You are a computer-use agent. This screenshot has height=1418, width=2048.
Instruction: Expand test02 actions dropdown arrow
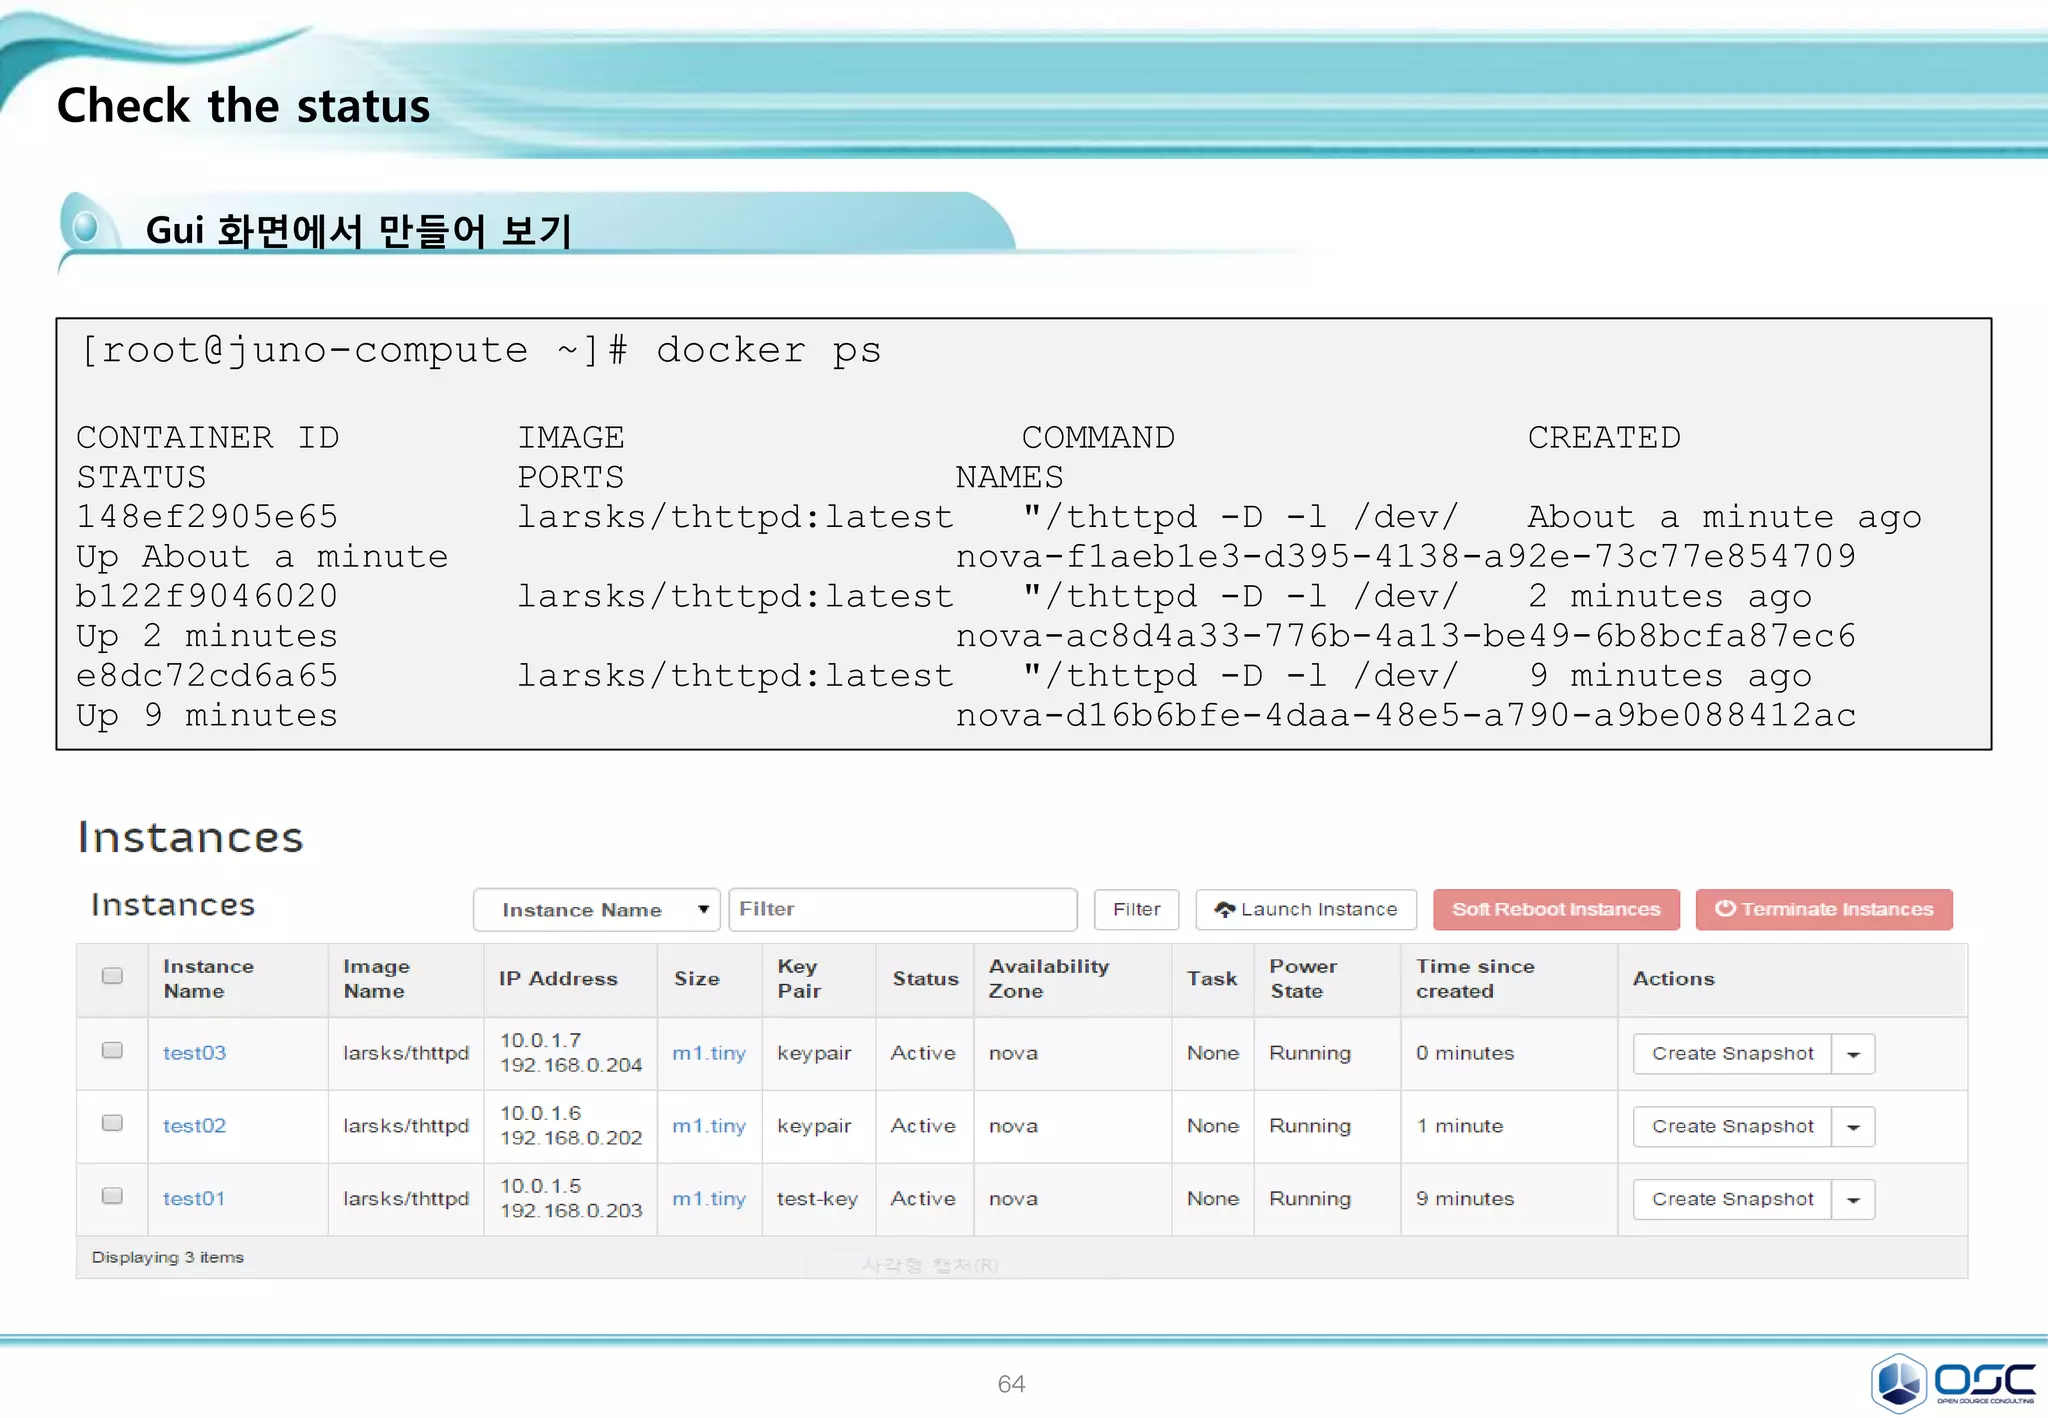tap(1853, 1127)
